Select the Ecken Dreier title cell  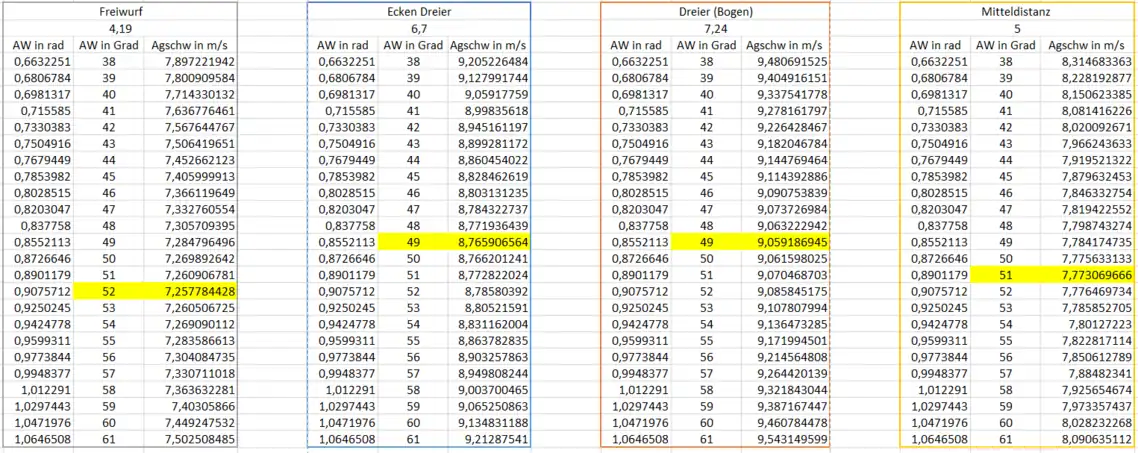[x=418, y=11]
